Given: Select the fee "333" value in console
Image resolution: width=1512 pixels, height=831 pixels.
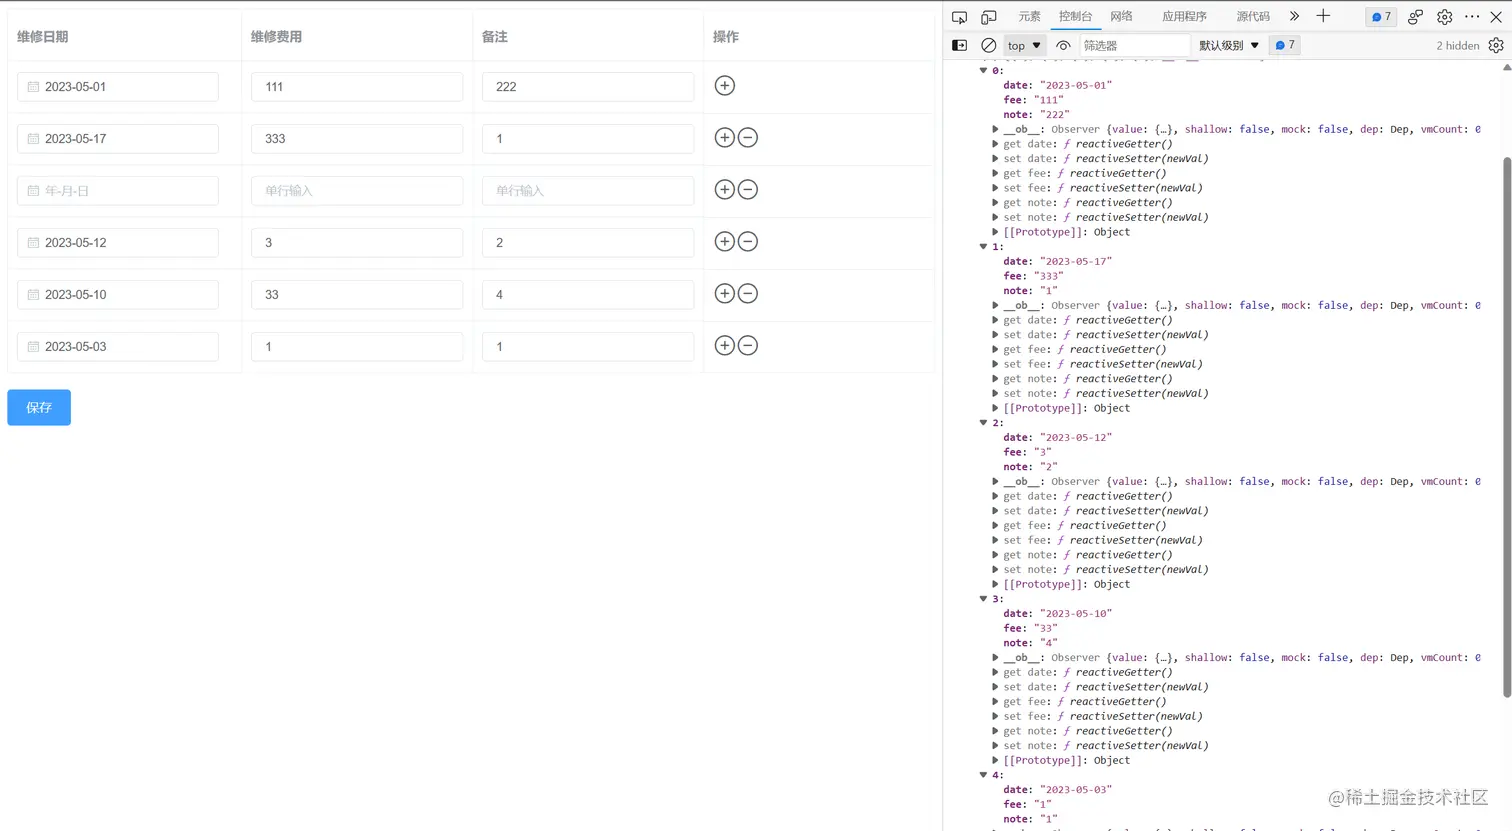Looking at the screenshot, I should [x=1049, y=276].
